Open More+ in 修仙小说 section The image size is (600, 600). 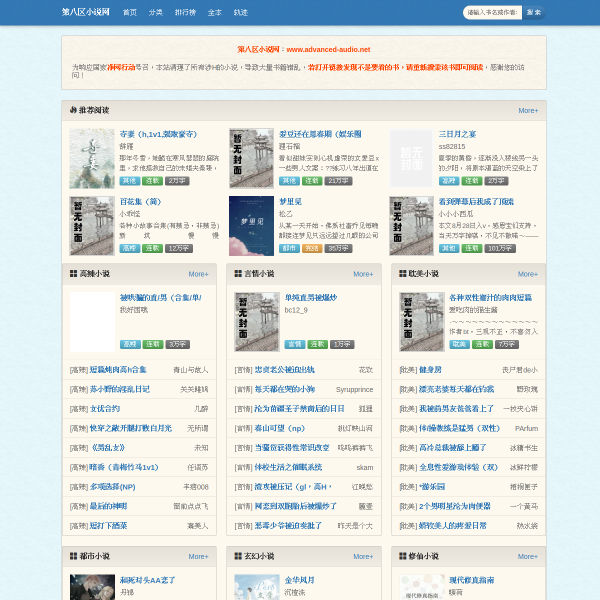(528, 556)
